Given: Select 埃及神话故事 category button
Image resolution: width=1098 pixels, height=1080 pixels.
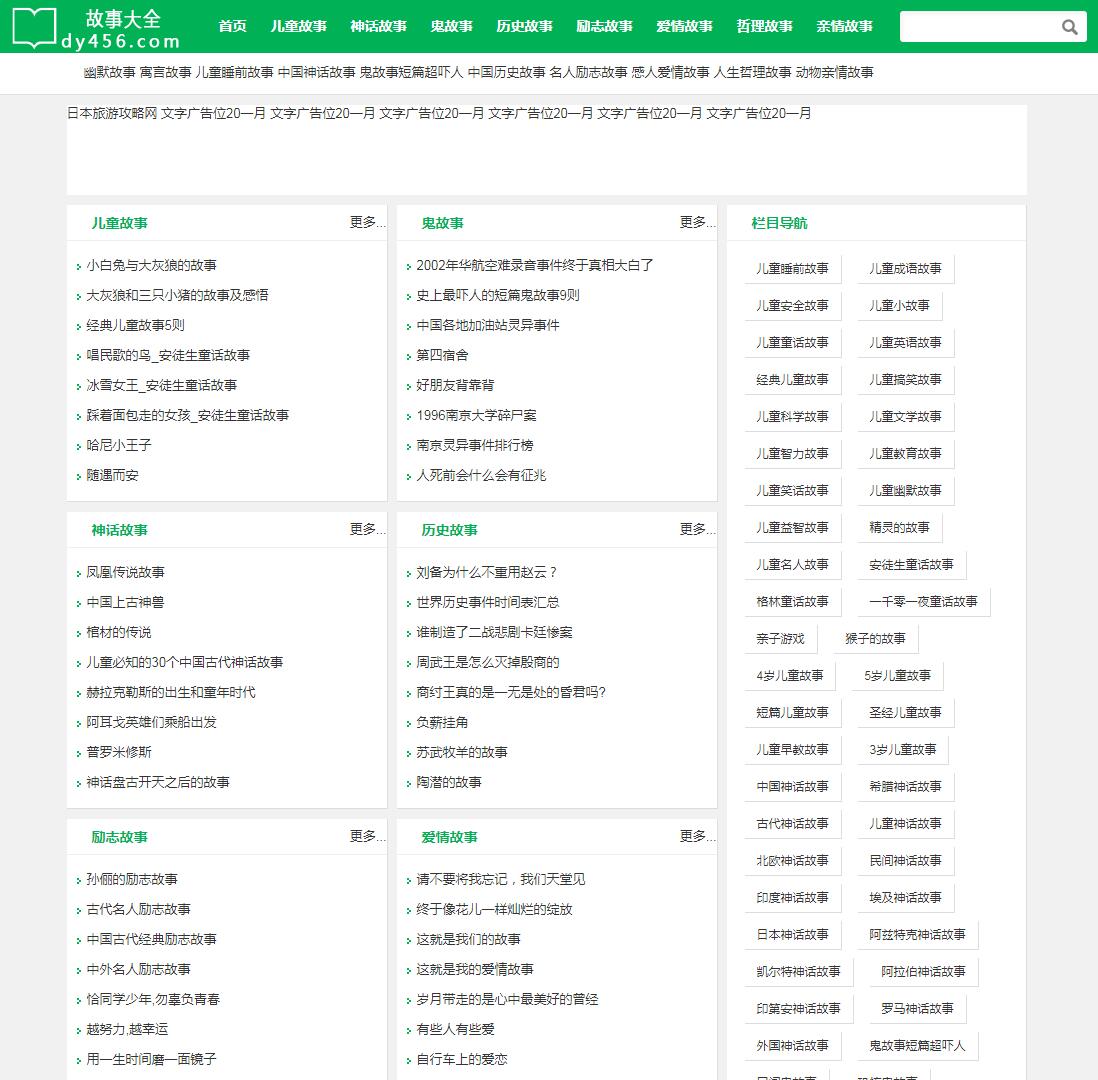Looking at the screenshot, I should tap(905, 898).
